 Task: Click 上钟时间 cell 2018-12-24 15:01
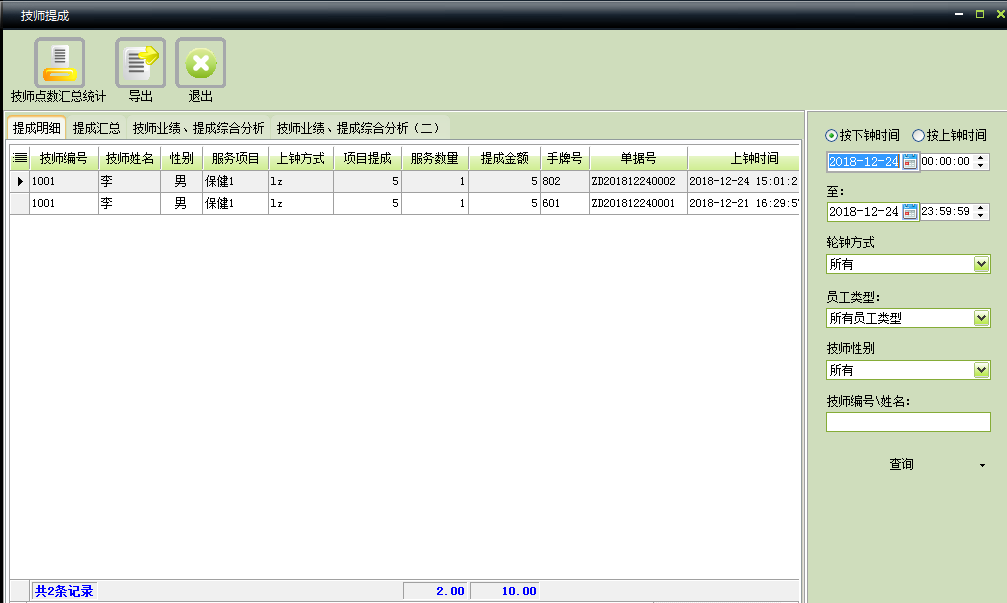point(743,181)
